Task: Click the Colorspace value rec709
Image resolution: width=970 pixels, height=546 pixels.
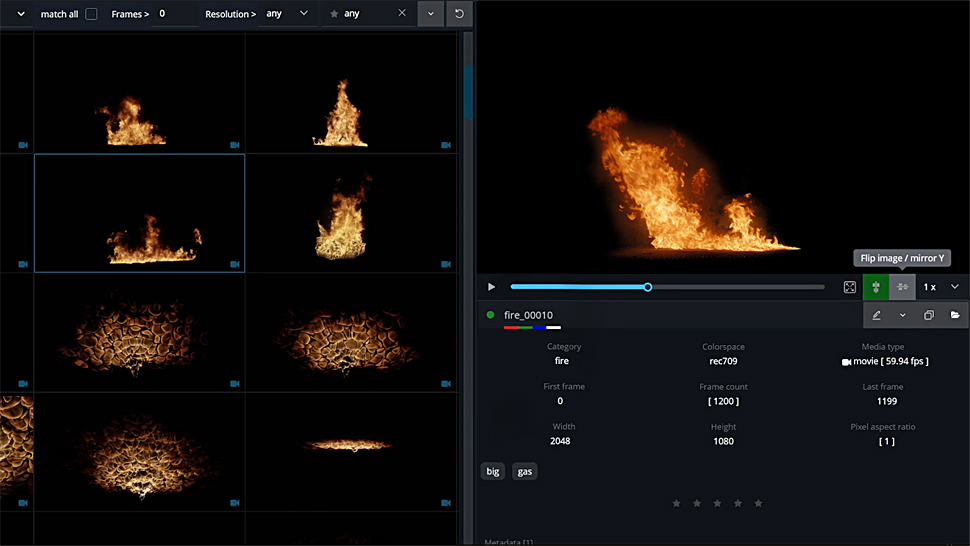Action: tap(723, 361)
